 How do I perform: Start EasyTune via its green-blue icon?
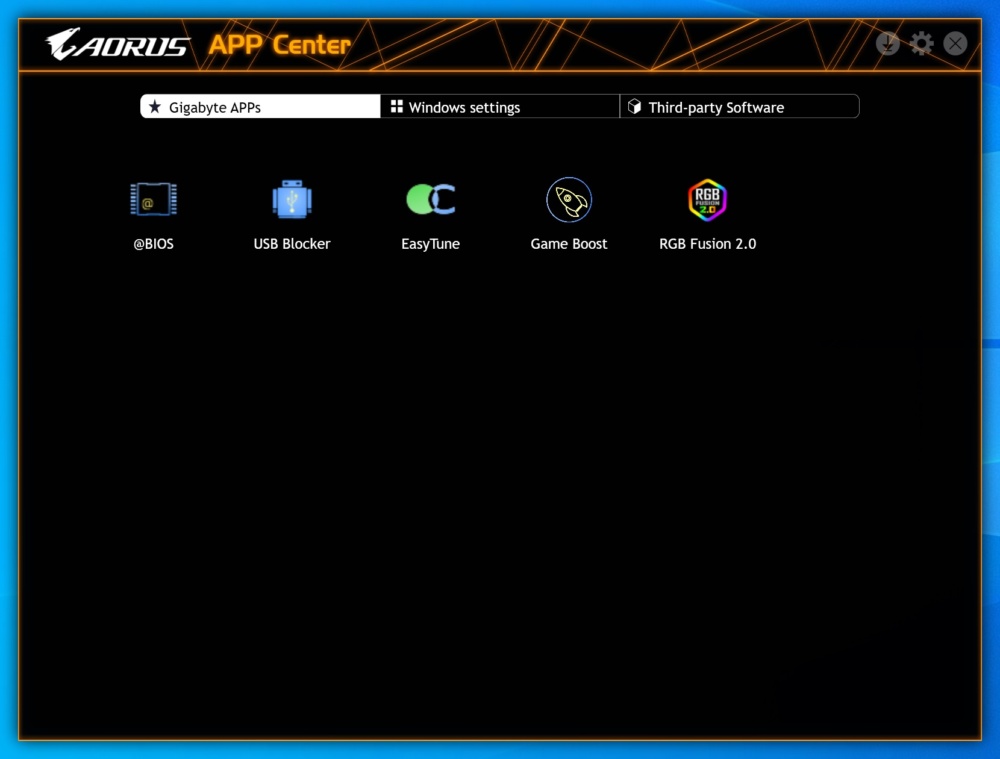[x=430, y=199]
